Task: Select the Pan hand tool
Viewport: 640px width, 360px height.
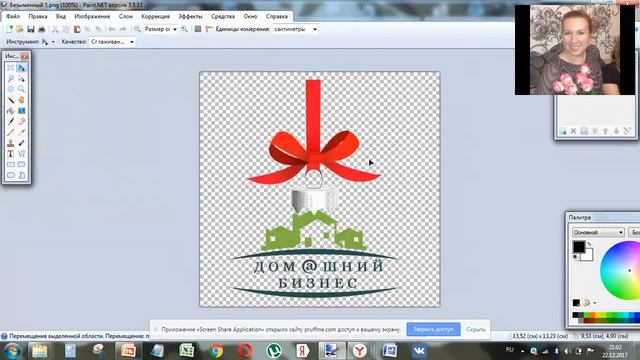Action: (x=21, y=100)
